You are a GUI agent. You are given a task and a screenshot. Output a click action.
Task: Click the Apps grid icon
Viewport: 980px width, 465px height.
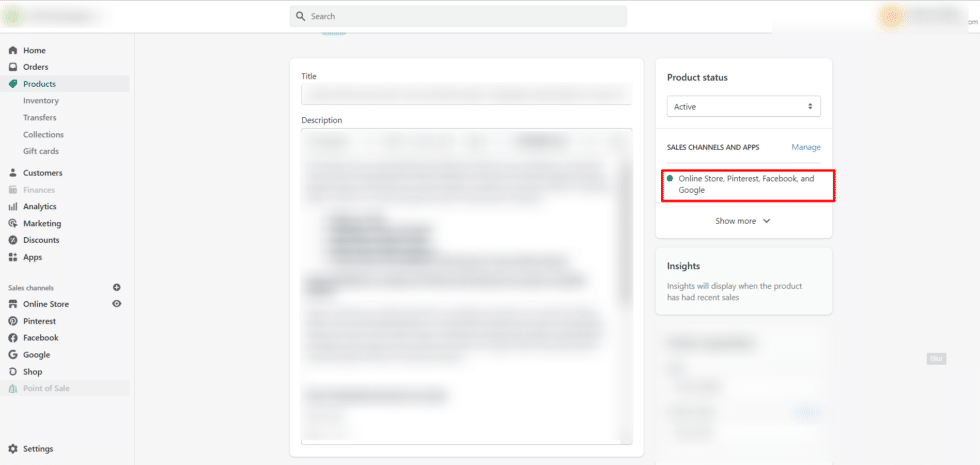click(x=12, y=258)
